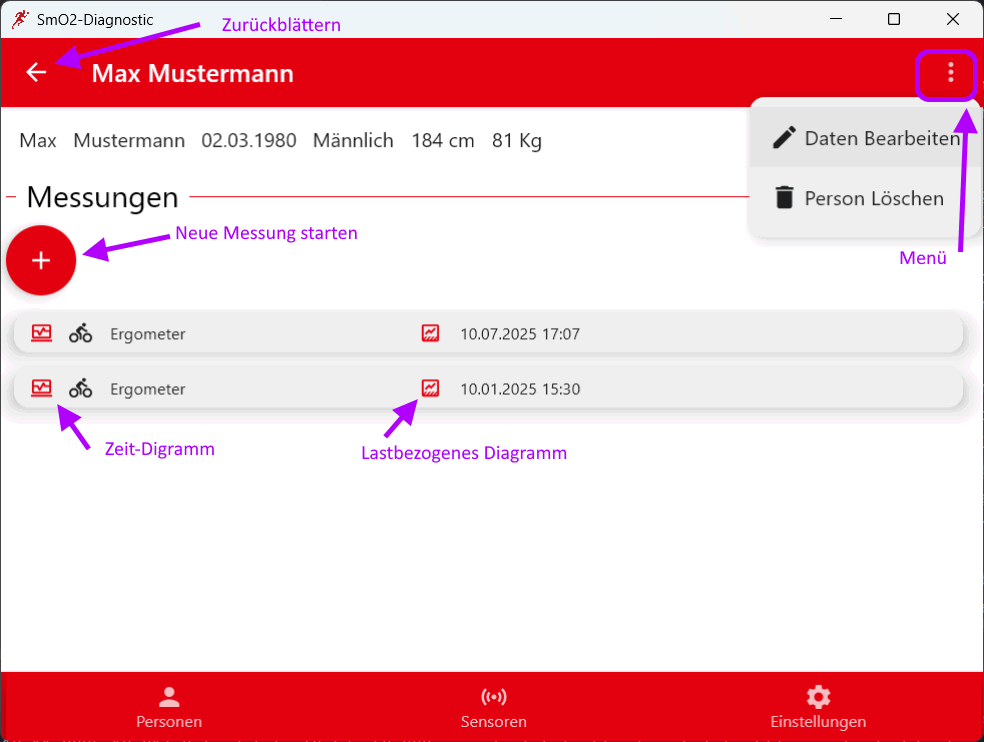The width and height of the screenshot is (984, 742).
Task: Select the 10.07.2025 17:07 measurement entry
Action: (600, 332)
